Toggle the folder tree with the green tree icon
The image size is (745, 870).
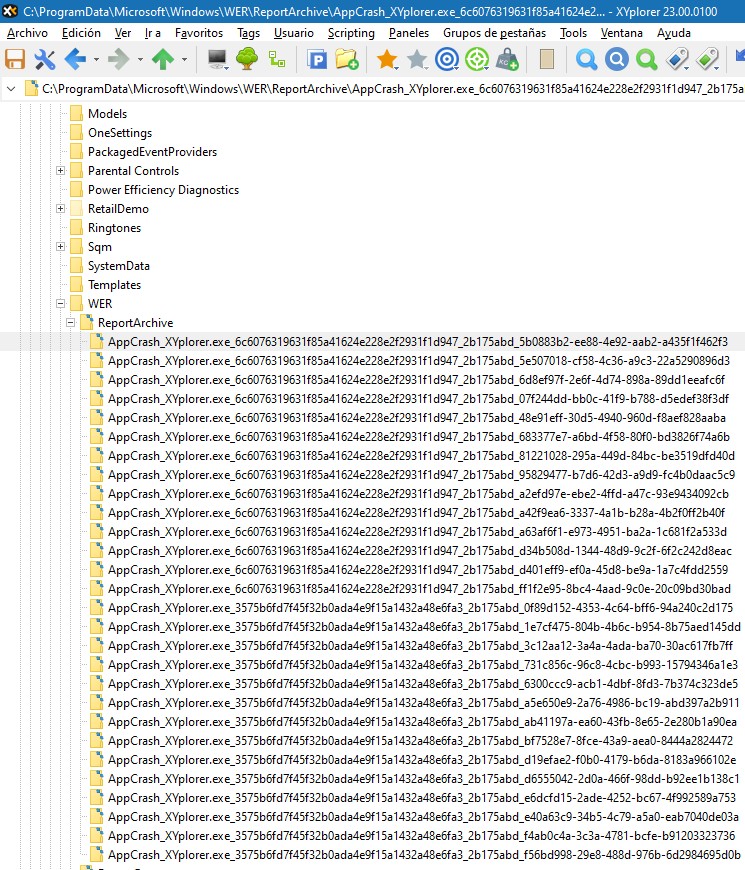point(247,59)
